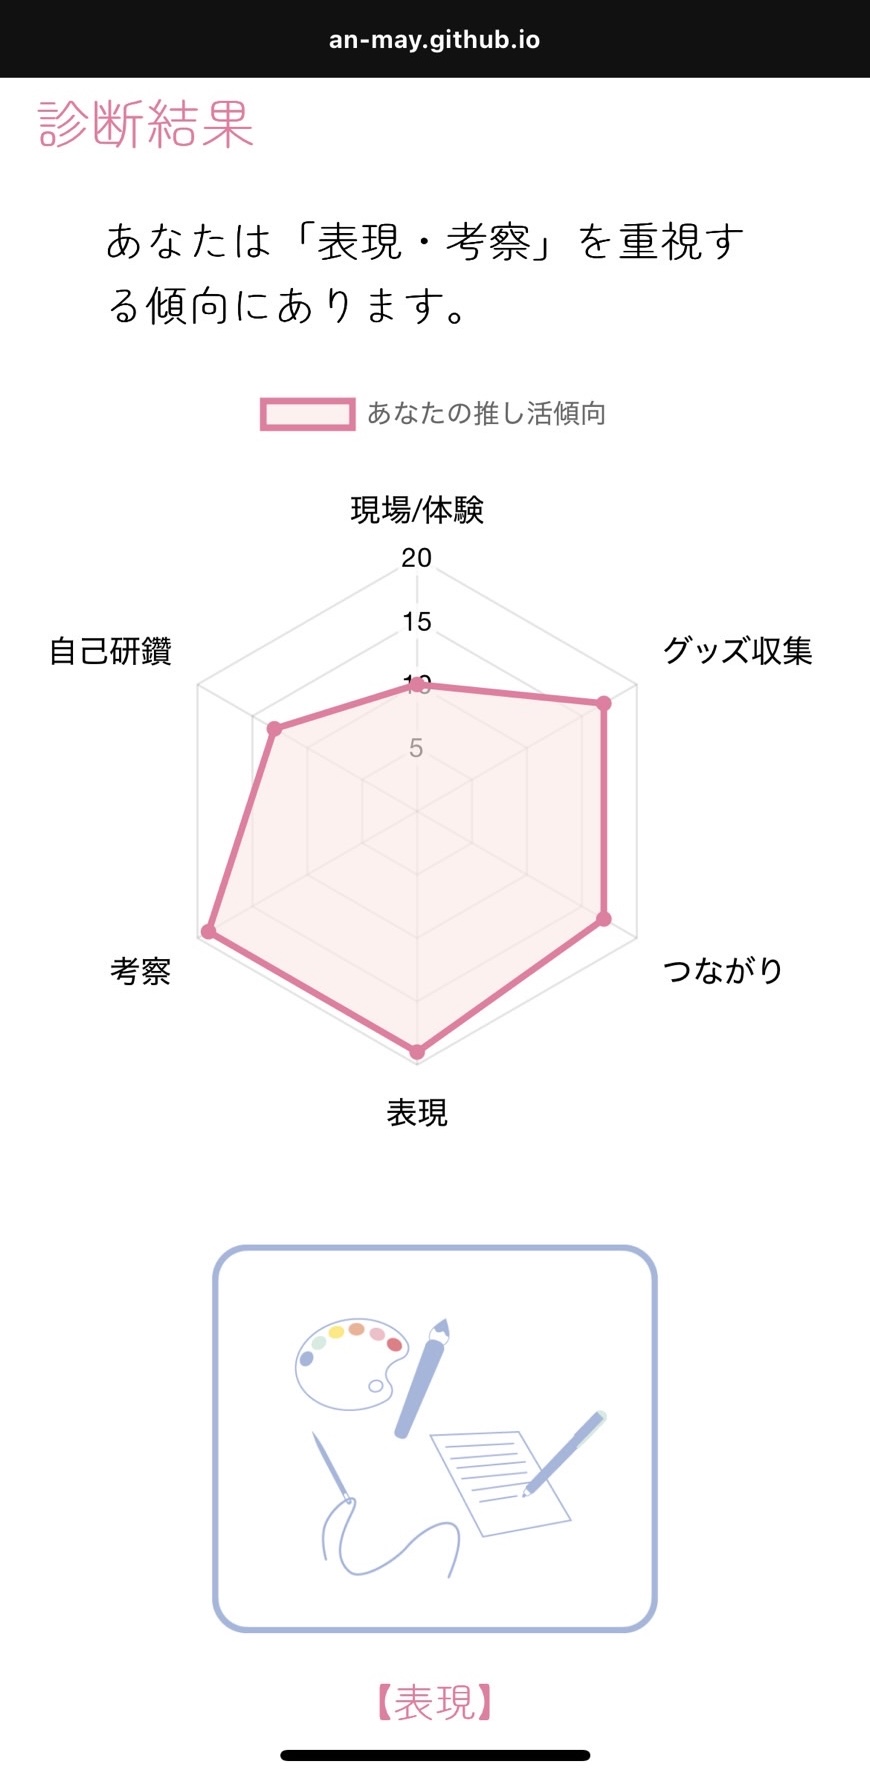Click the 診断結果 page heading
Image resolution: width=870 pixels, height=1778 pixels.
146,125
